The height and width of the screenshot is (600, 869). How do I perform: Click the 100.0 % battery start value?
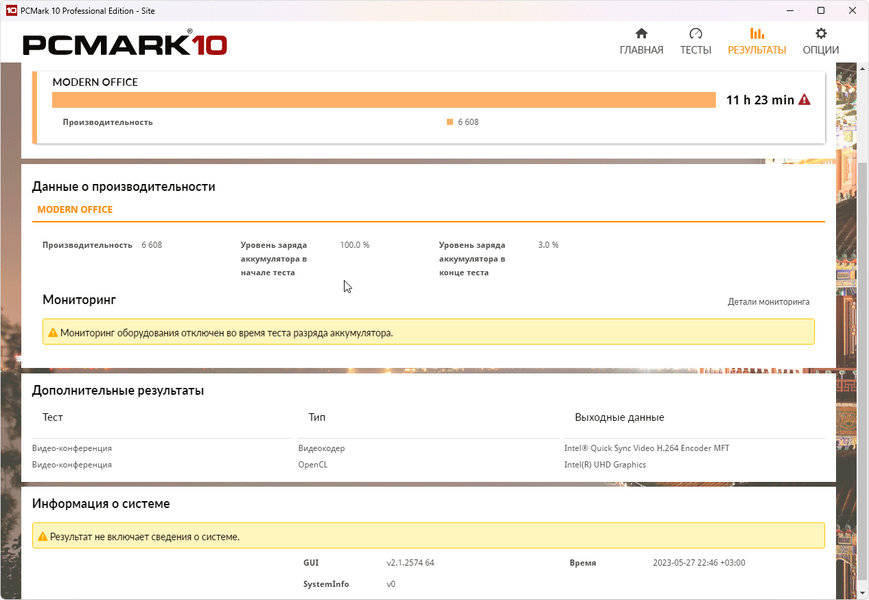tap(355, 245)
